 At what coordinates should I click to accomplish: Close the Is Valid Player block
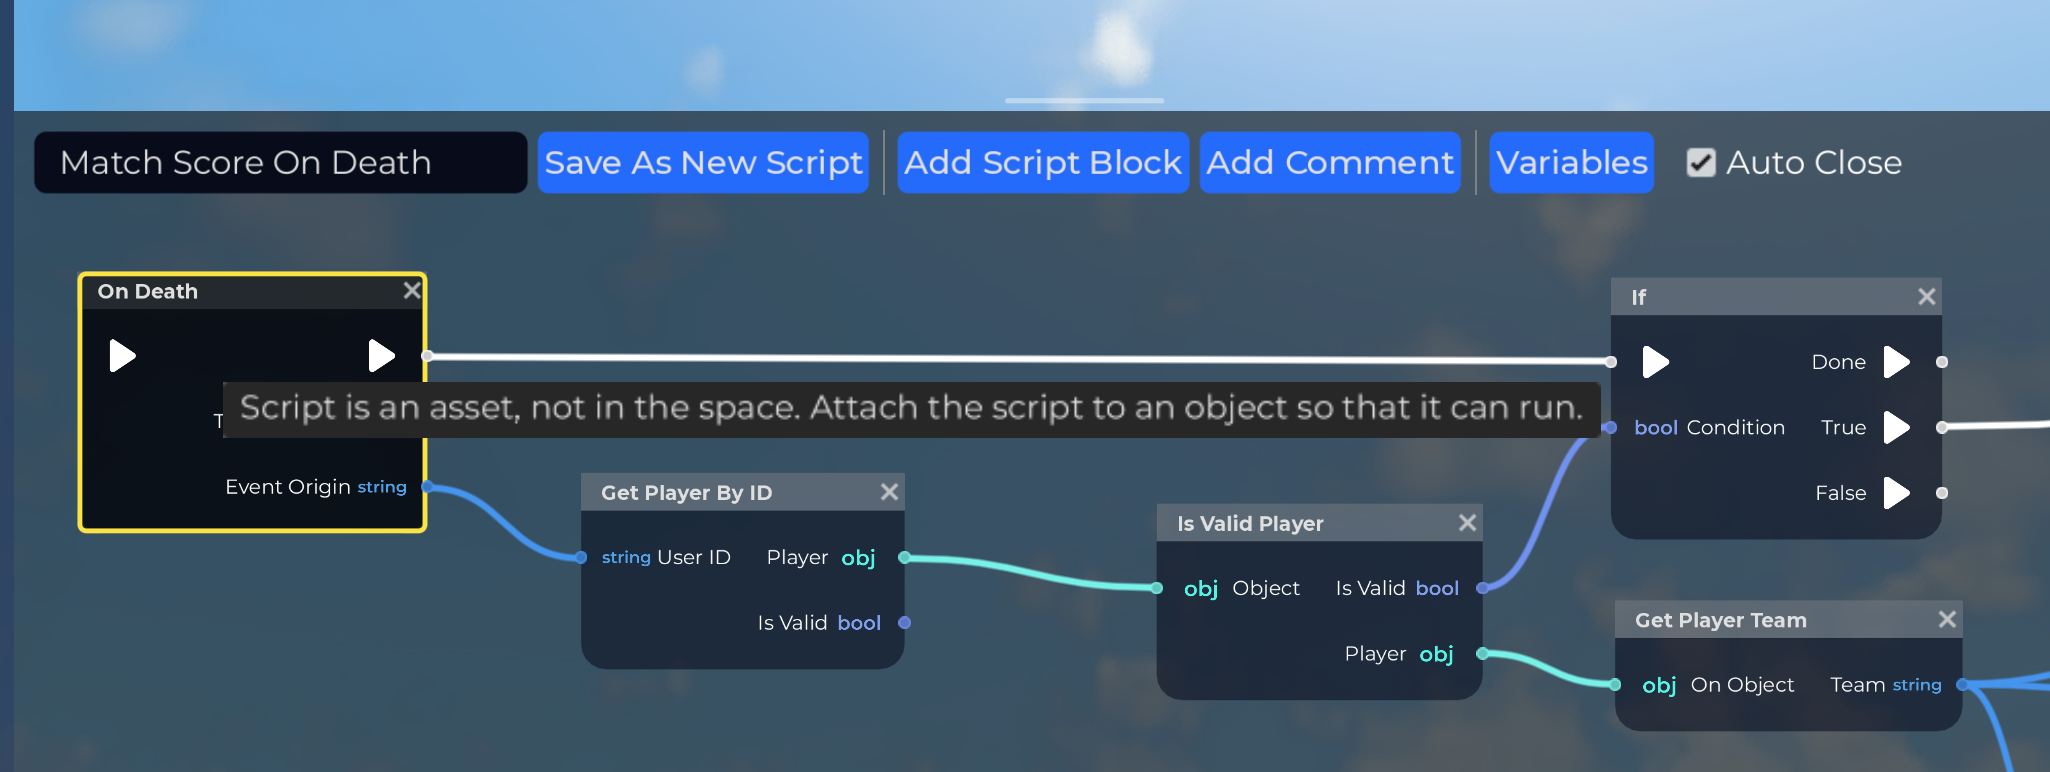pyautogui.click(x=1467, y=523)
